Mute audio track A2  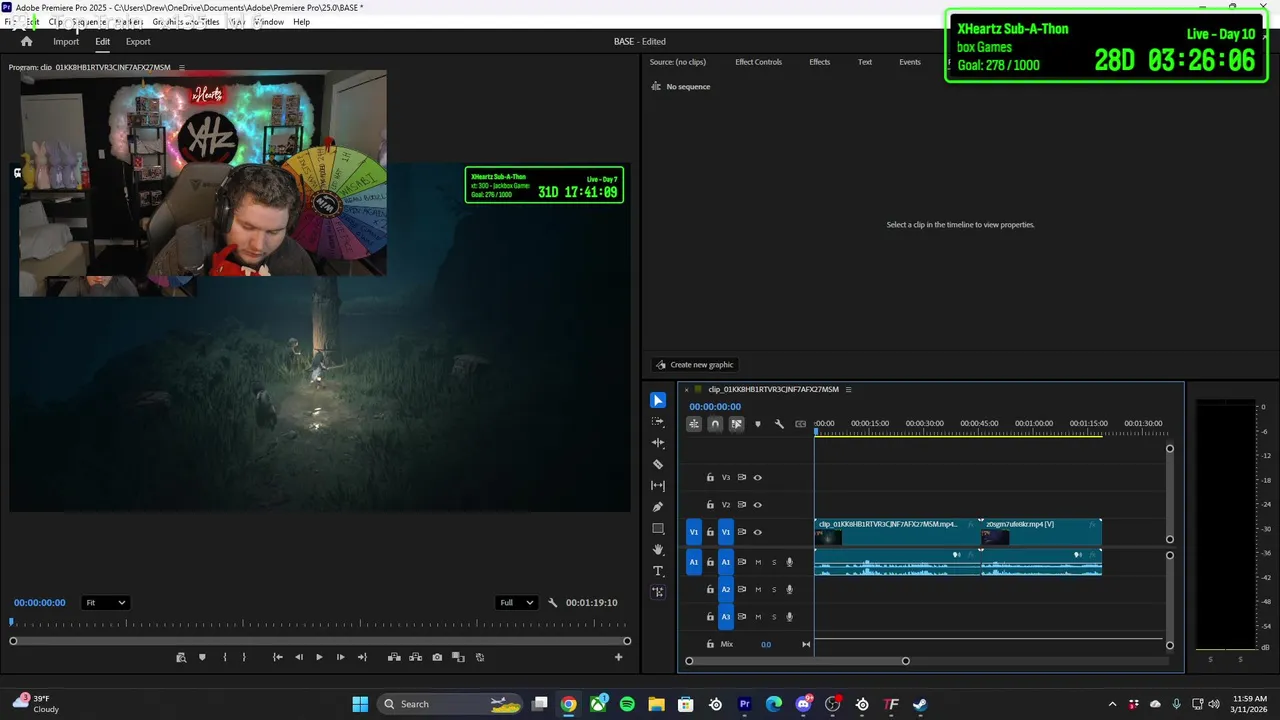coord(757,589)
